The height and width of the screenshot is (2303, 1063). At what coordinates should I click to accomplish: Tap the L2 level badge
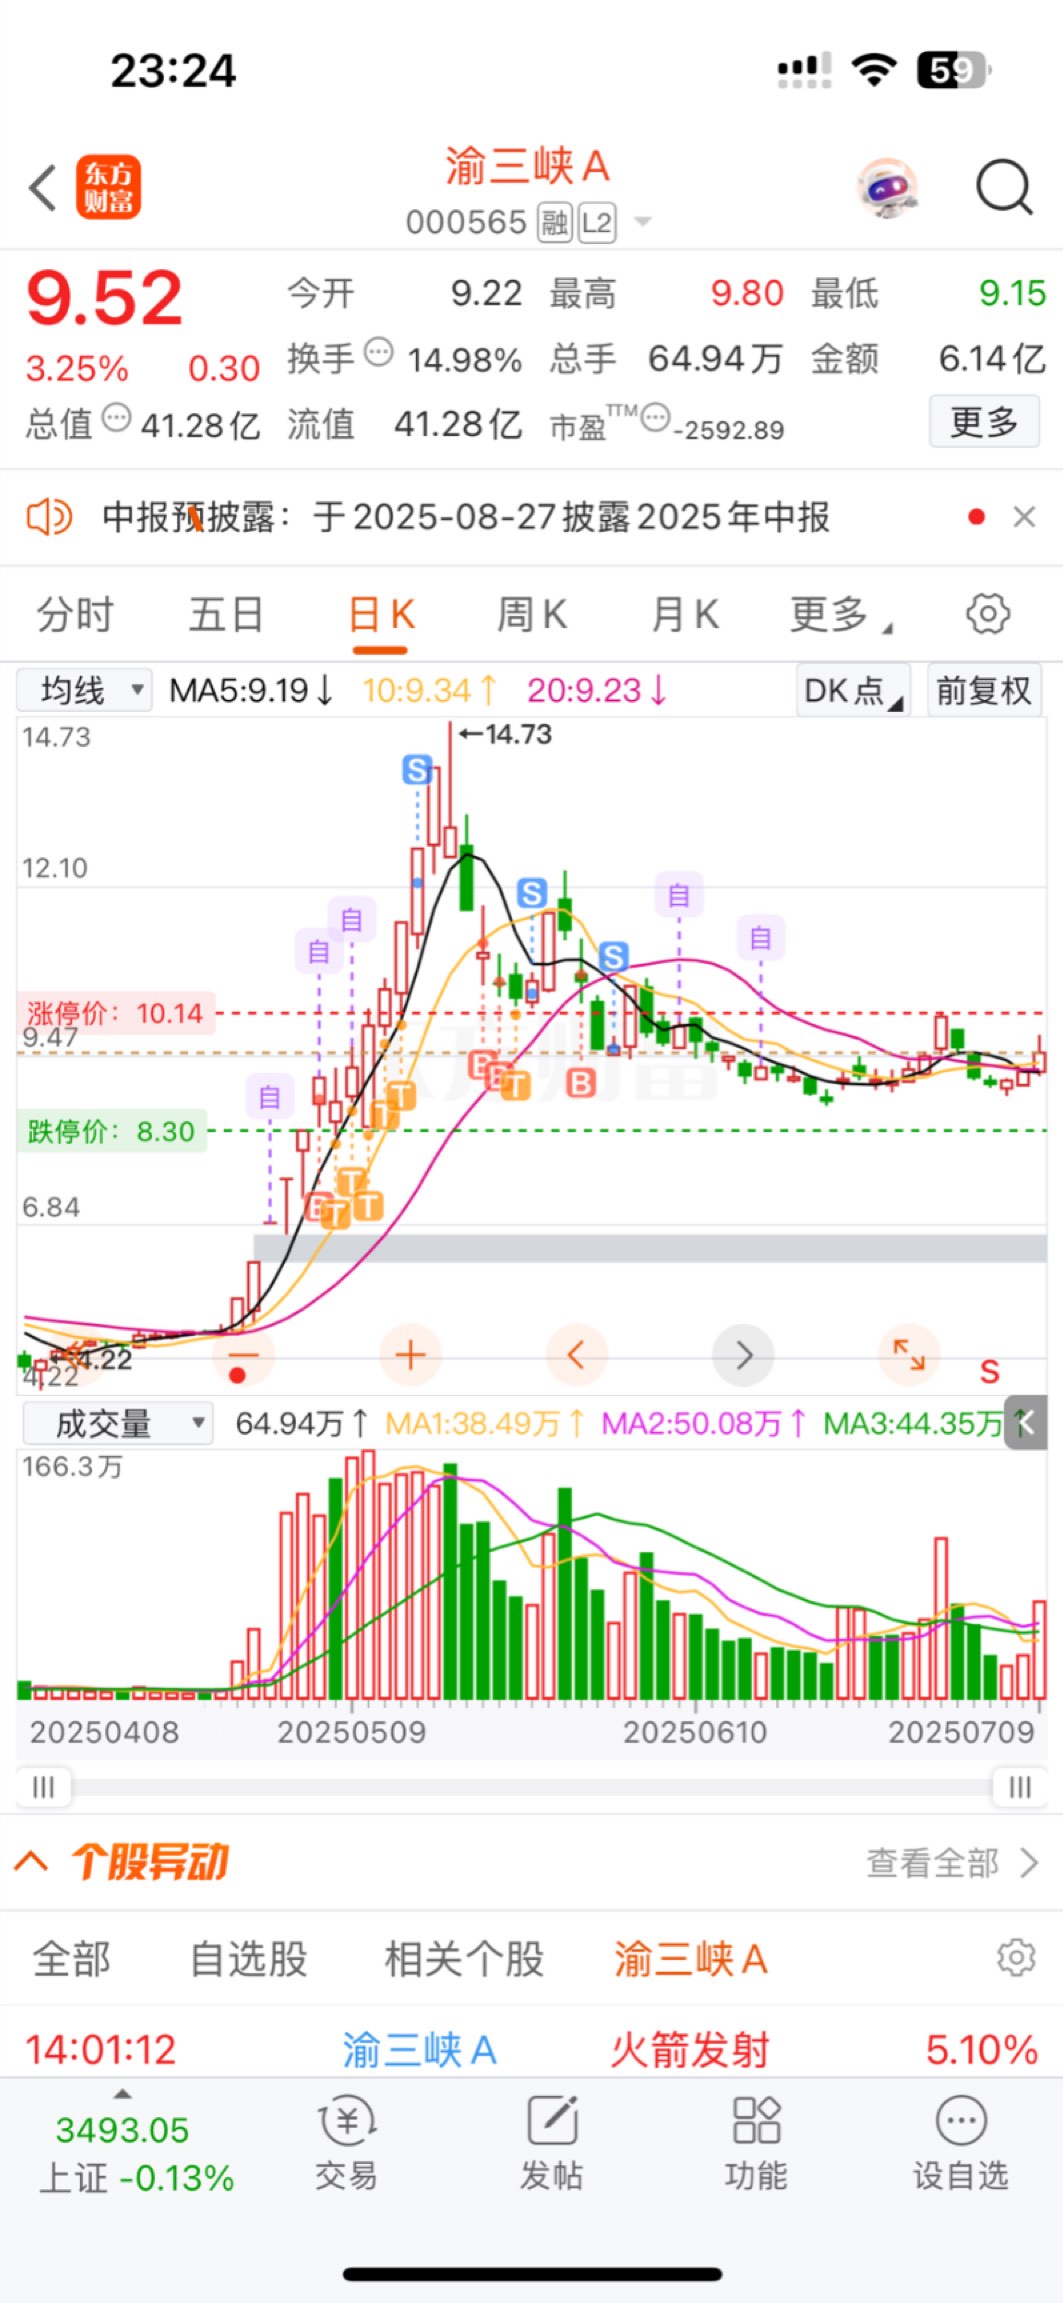pyautogui.click(x=597, y=222)
